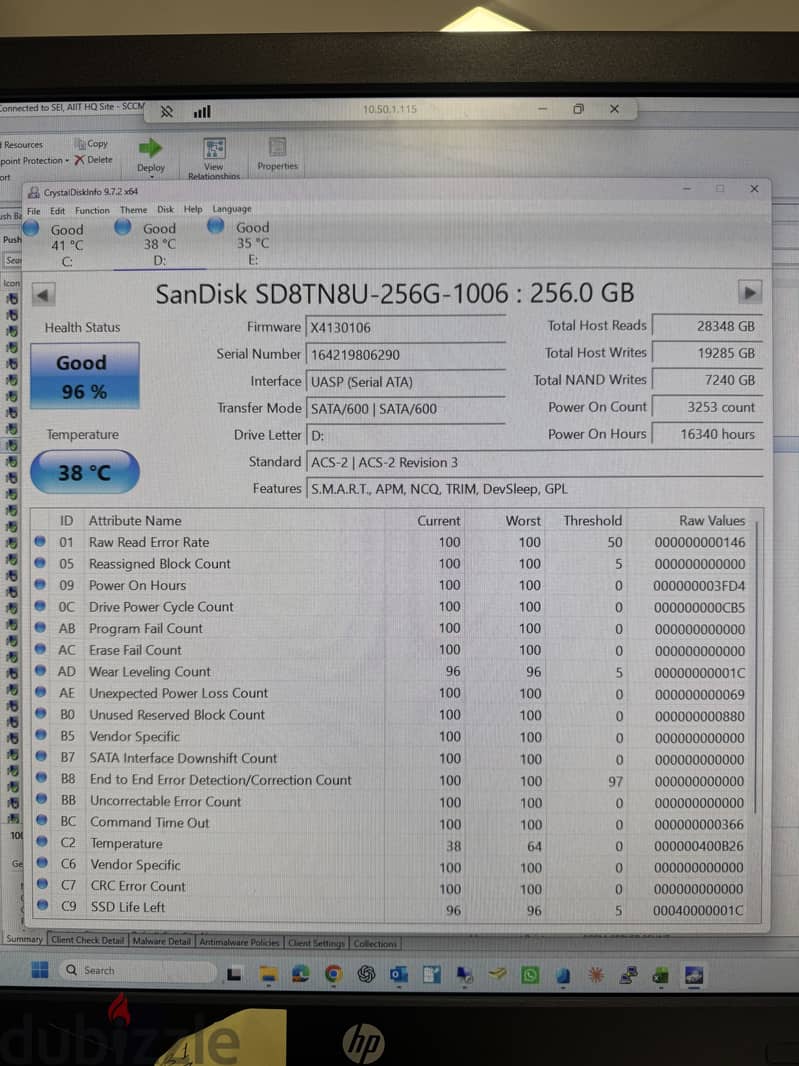Launch Microsoft Edge from the taskbar
799x1066 pixels.
pos(301,974)
